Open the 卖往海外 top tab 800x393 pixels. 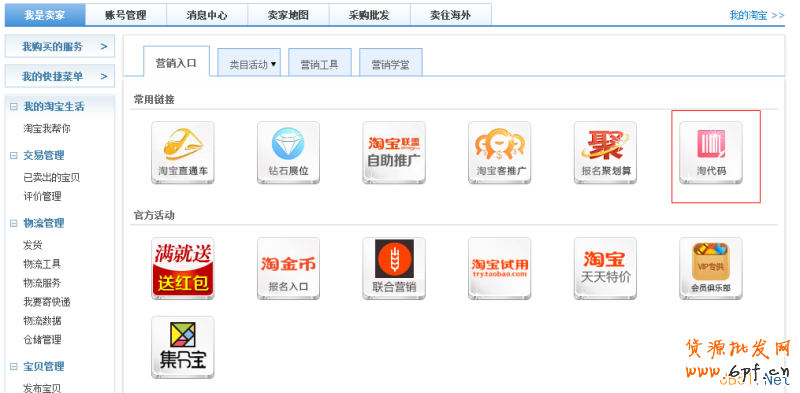451,15
